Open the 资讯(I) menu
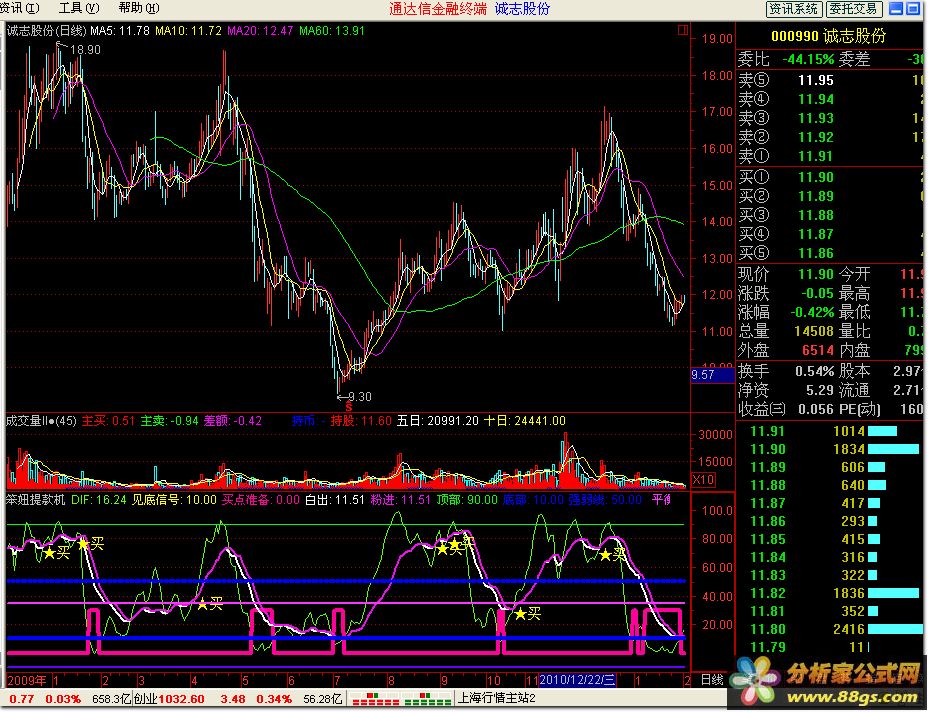Screen dimensions: 929x712 [20, 8]
